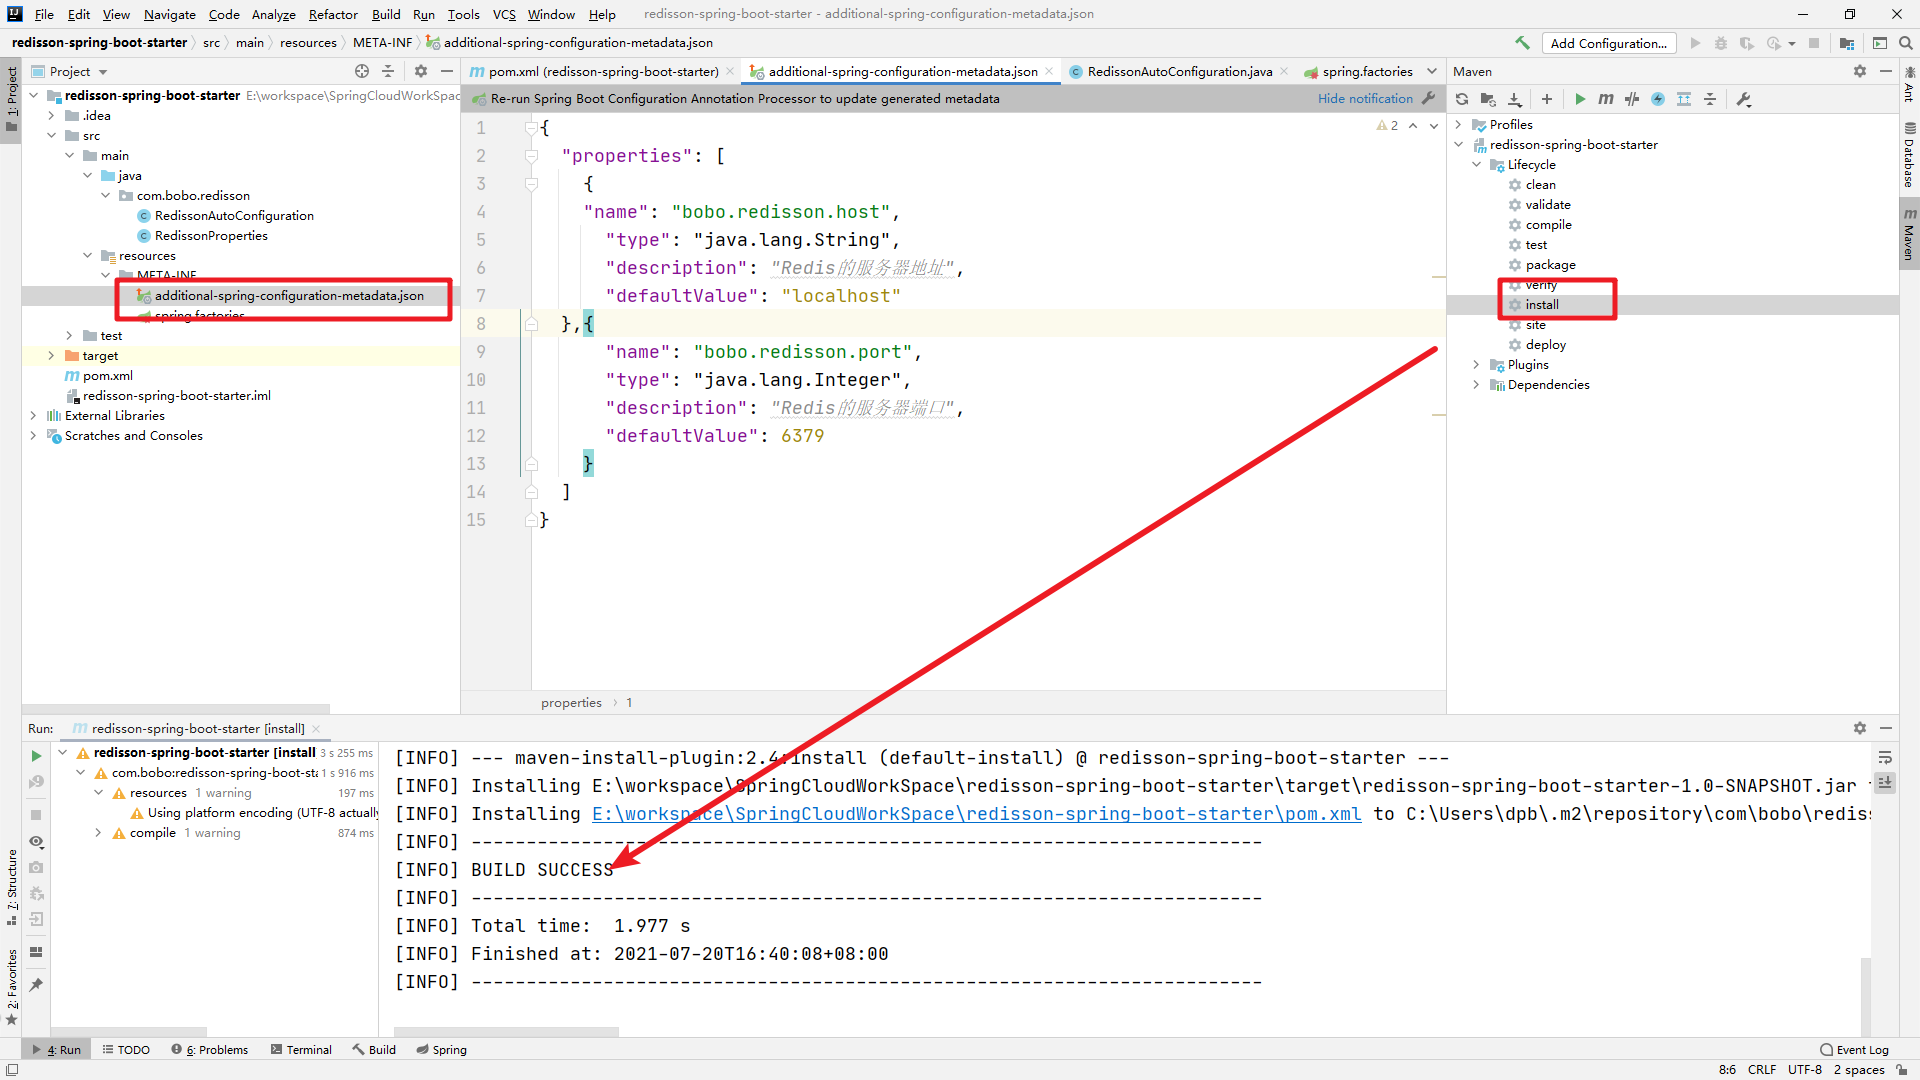Open Project Structure icon in top toolbar
Image resolution: width=1920 pixels, height=1080 pixels.
[x=1847, y=43]
